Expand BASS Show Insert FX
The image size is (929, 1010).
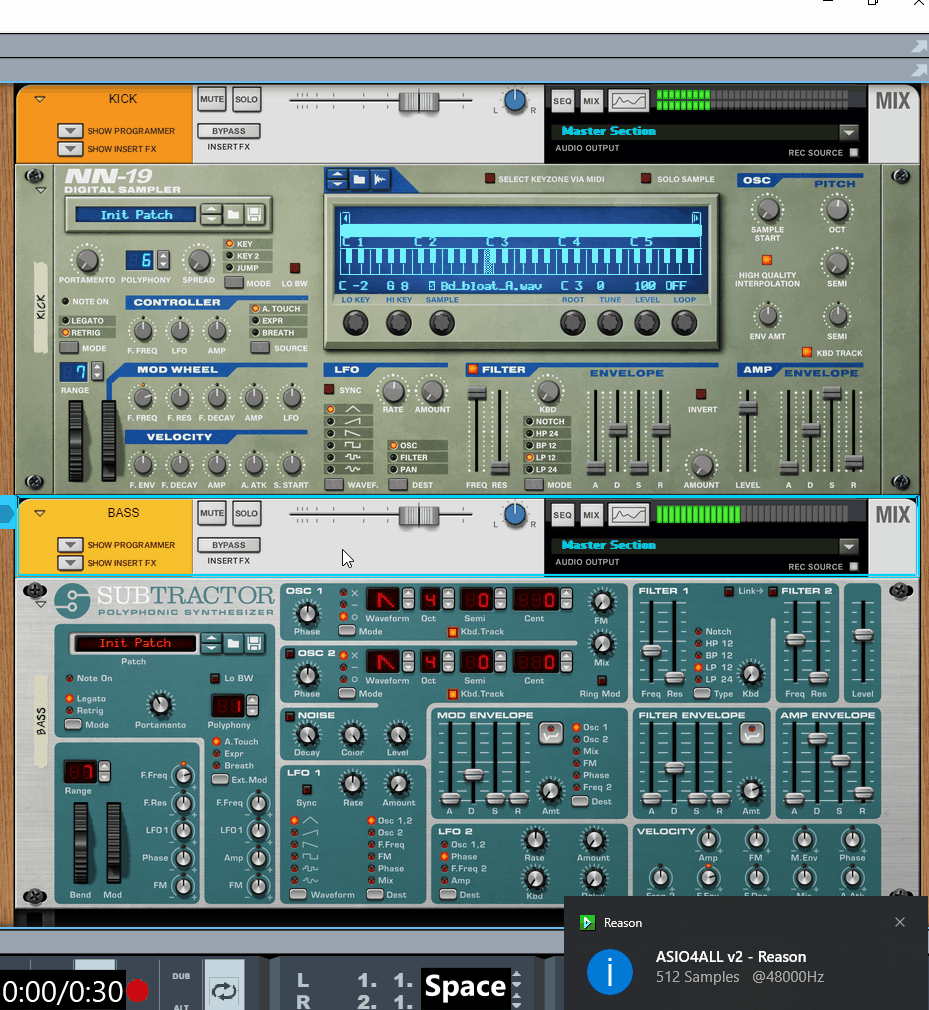70,563
